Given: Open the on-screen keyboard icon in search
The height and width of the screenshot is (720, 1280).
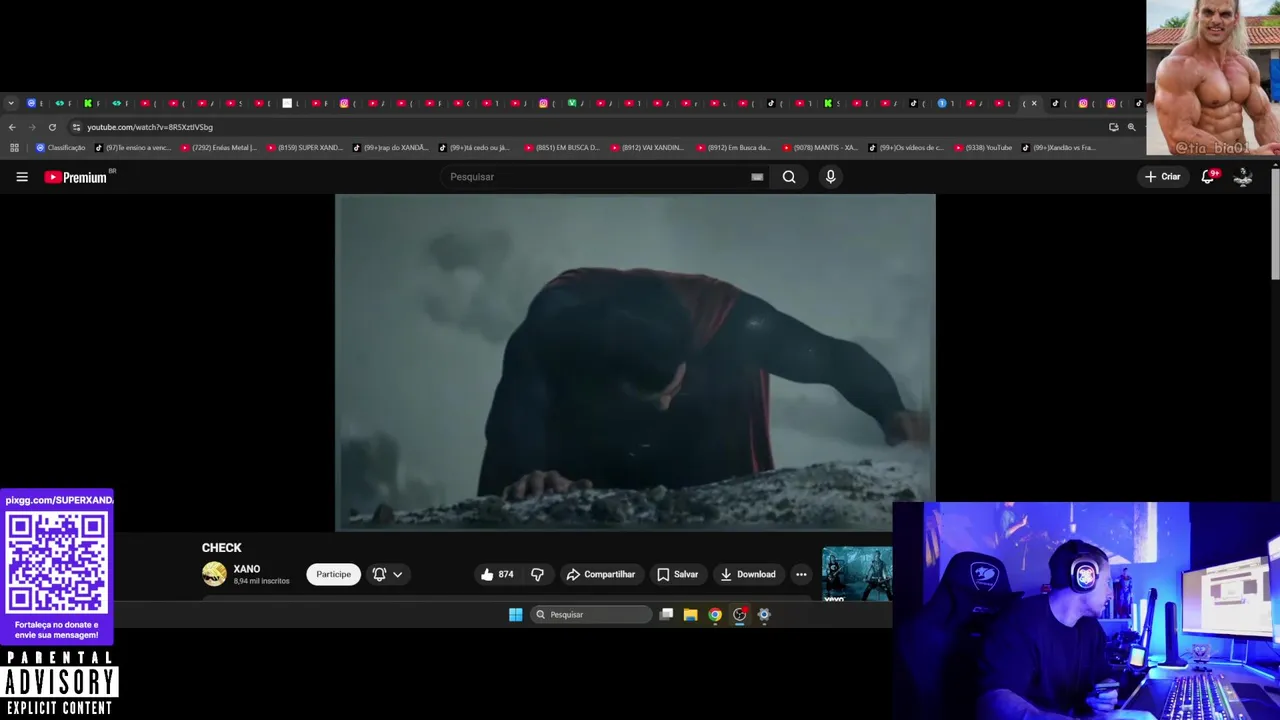Looking at the screenshot, I should [757, 177].
